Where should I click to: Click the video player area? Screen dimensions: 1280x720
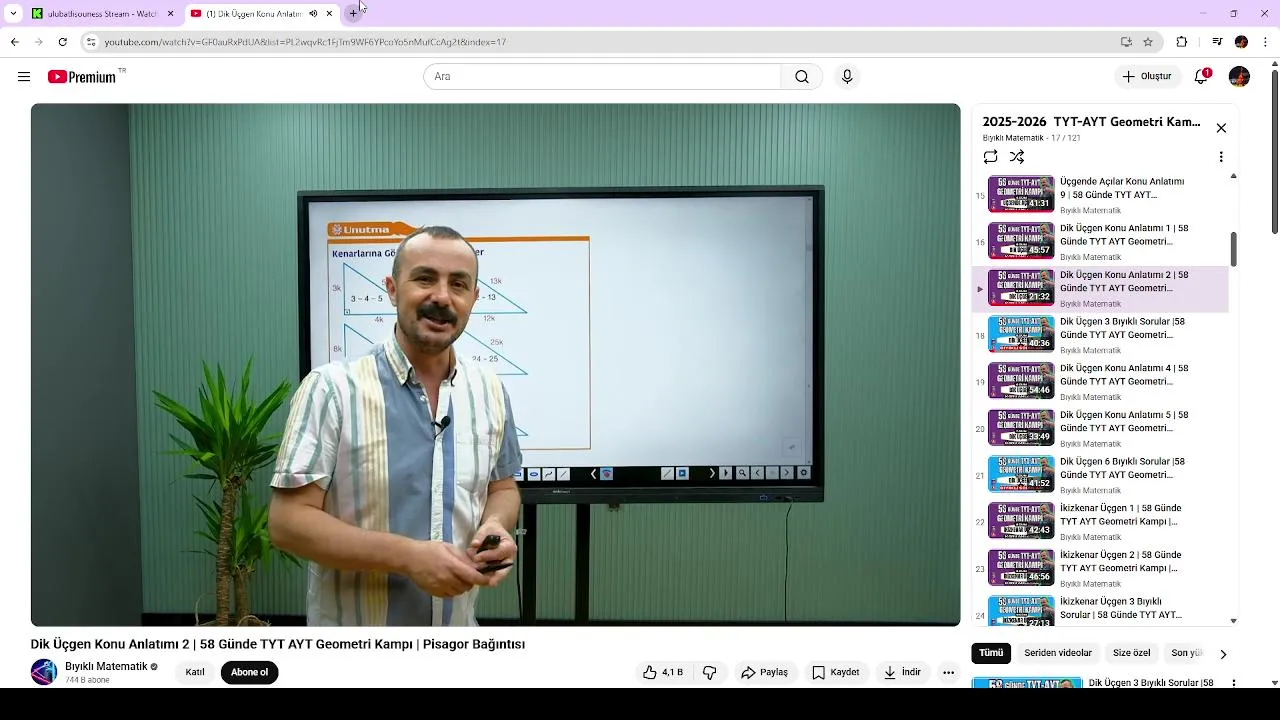point(495,364)
